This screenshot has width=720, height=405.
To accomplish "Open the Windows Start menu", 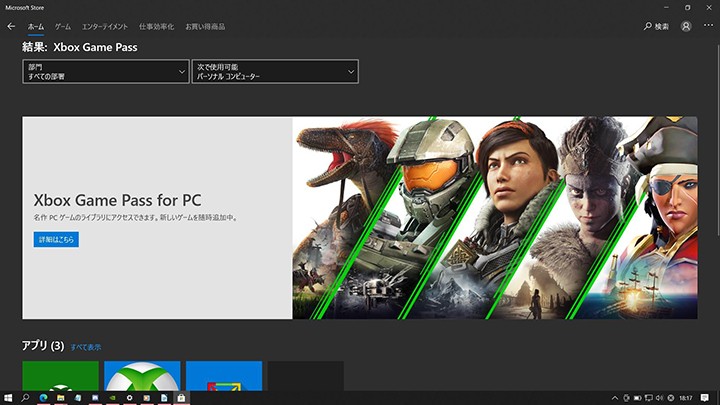I will pos(8,398).
